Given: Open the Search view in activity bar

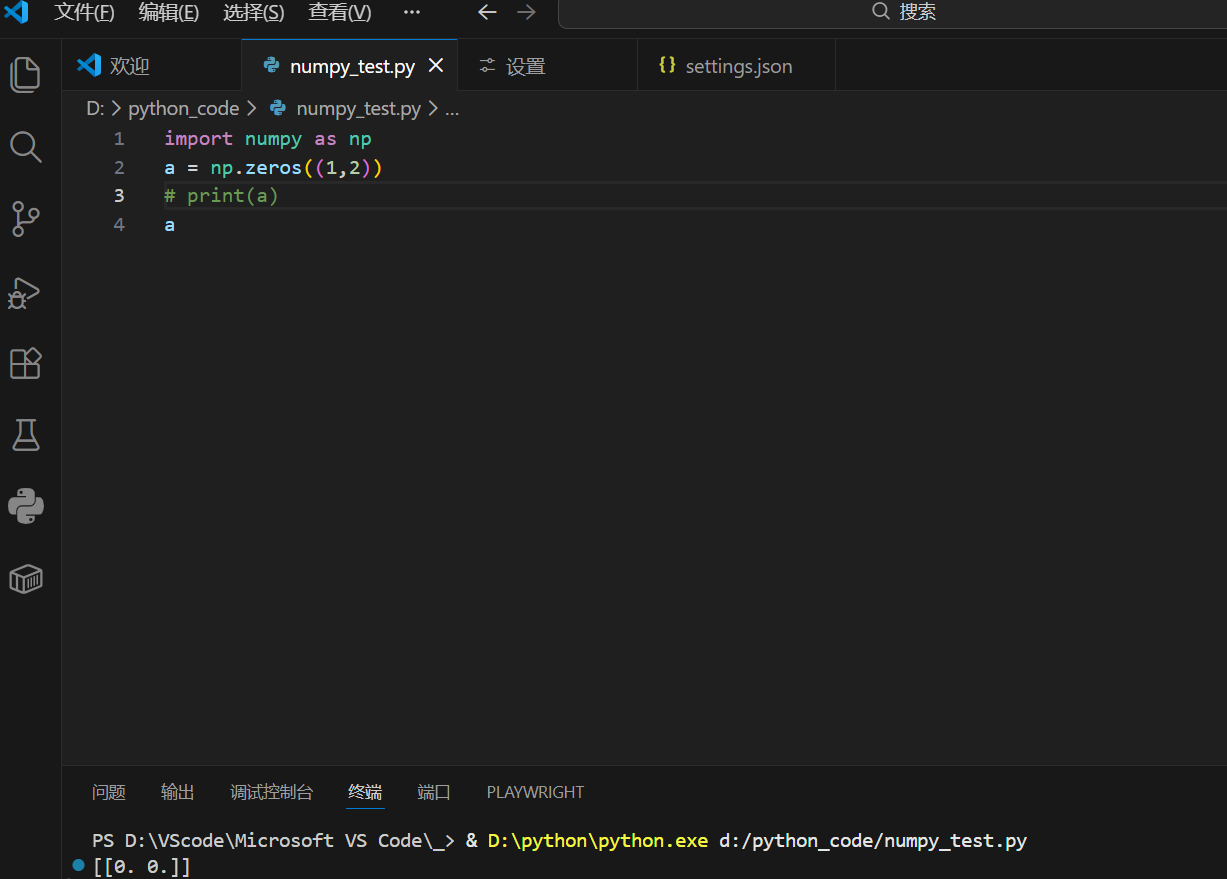Looking at the screenshot, I should [26, 147].
